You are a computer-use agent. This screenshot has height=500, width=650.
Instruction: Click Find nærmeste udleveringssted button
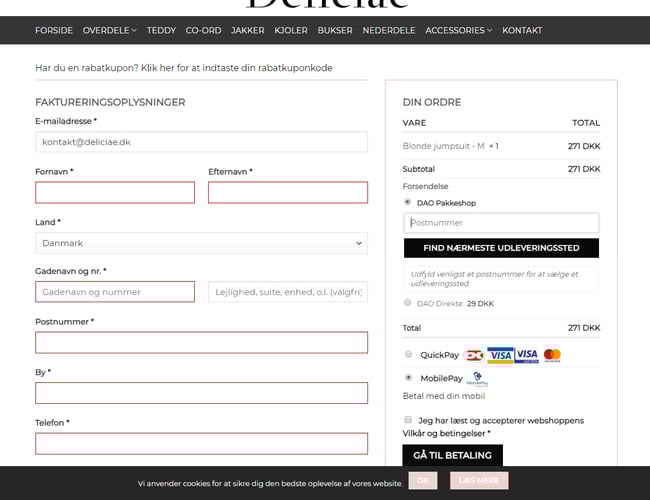coord(501,248)
